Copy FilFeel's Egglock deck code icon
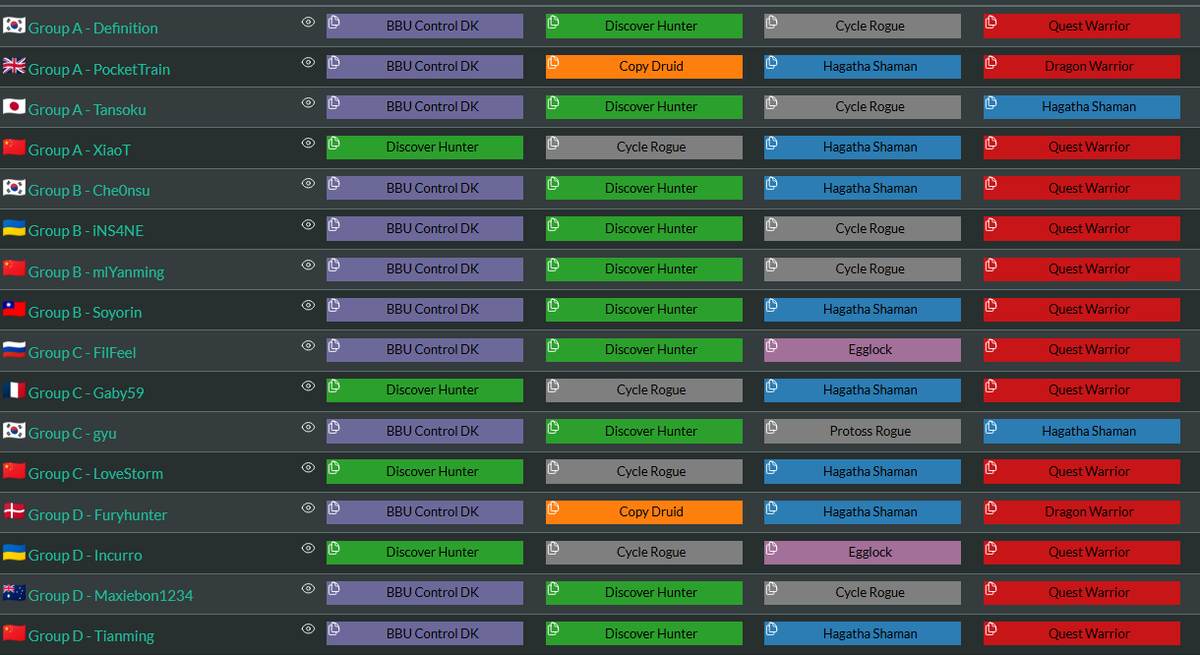 (x=771, y=345)
